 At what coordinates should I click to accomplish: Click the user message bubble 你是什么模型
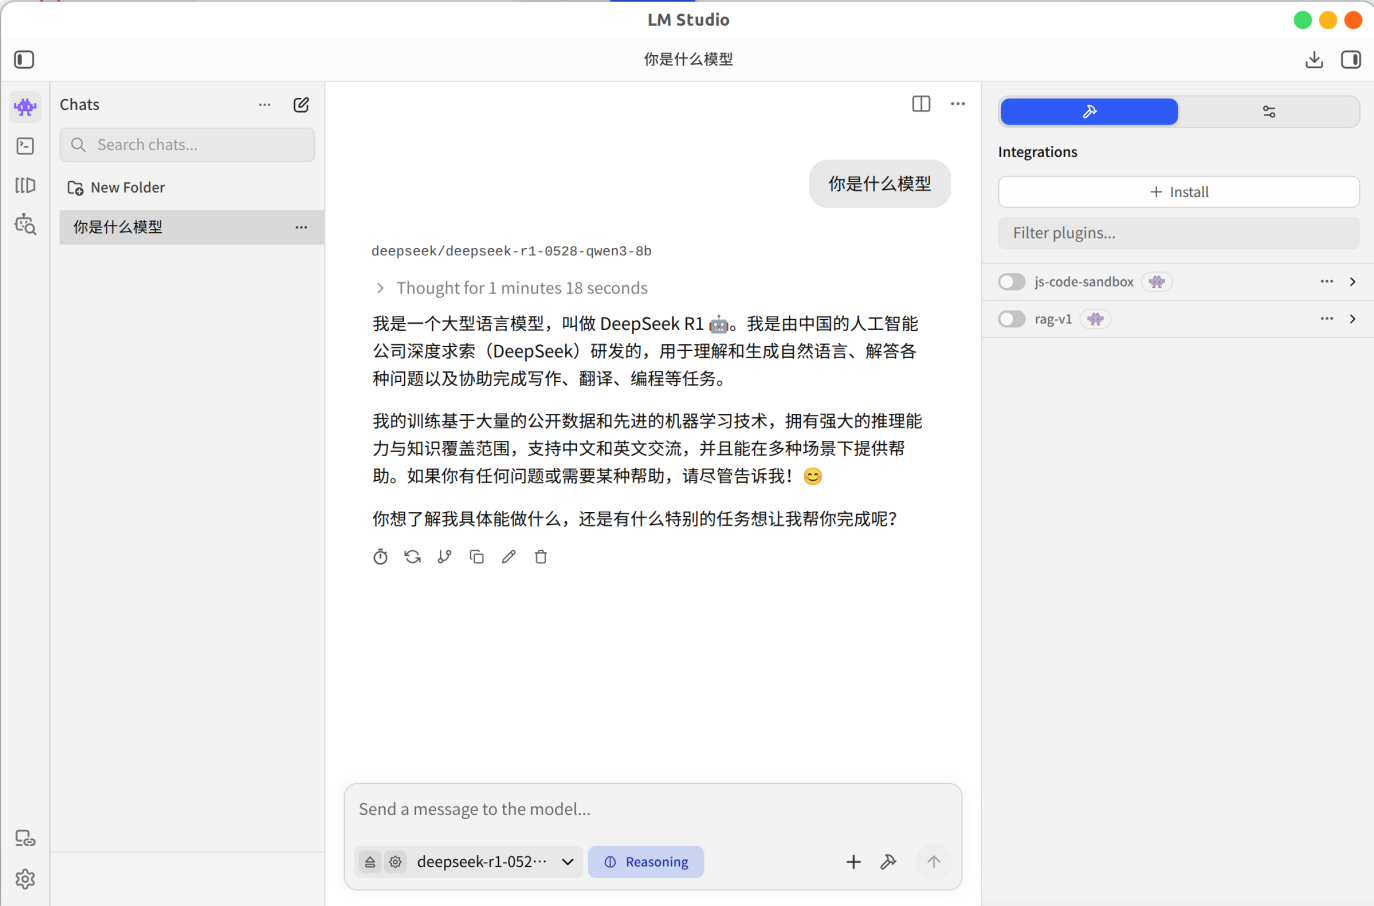[x=880, y=184]
